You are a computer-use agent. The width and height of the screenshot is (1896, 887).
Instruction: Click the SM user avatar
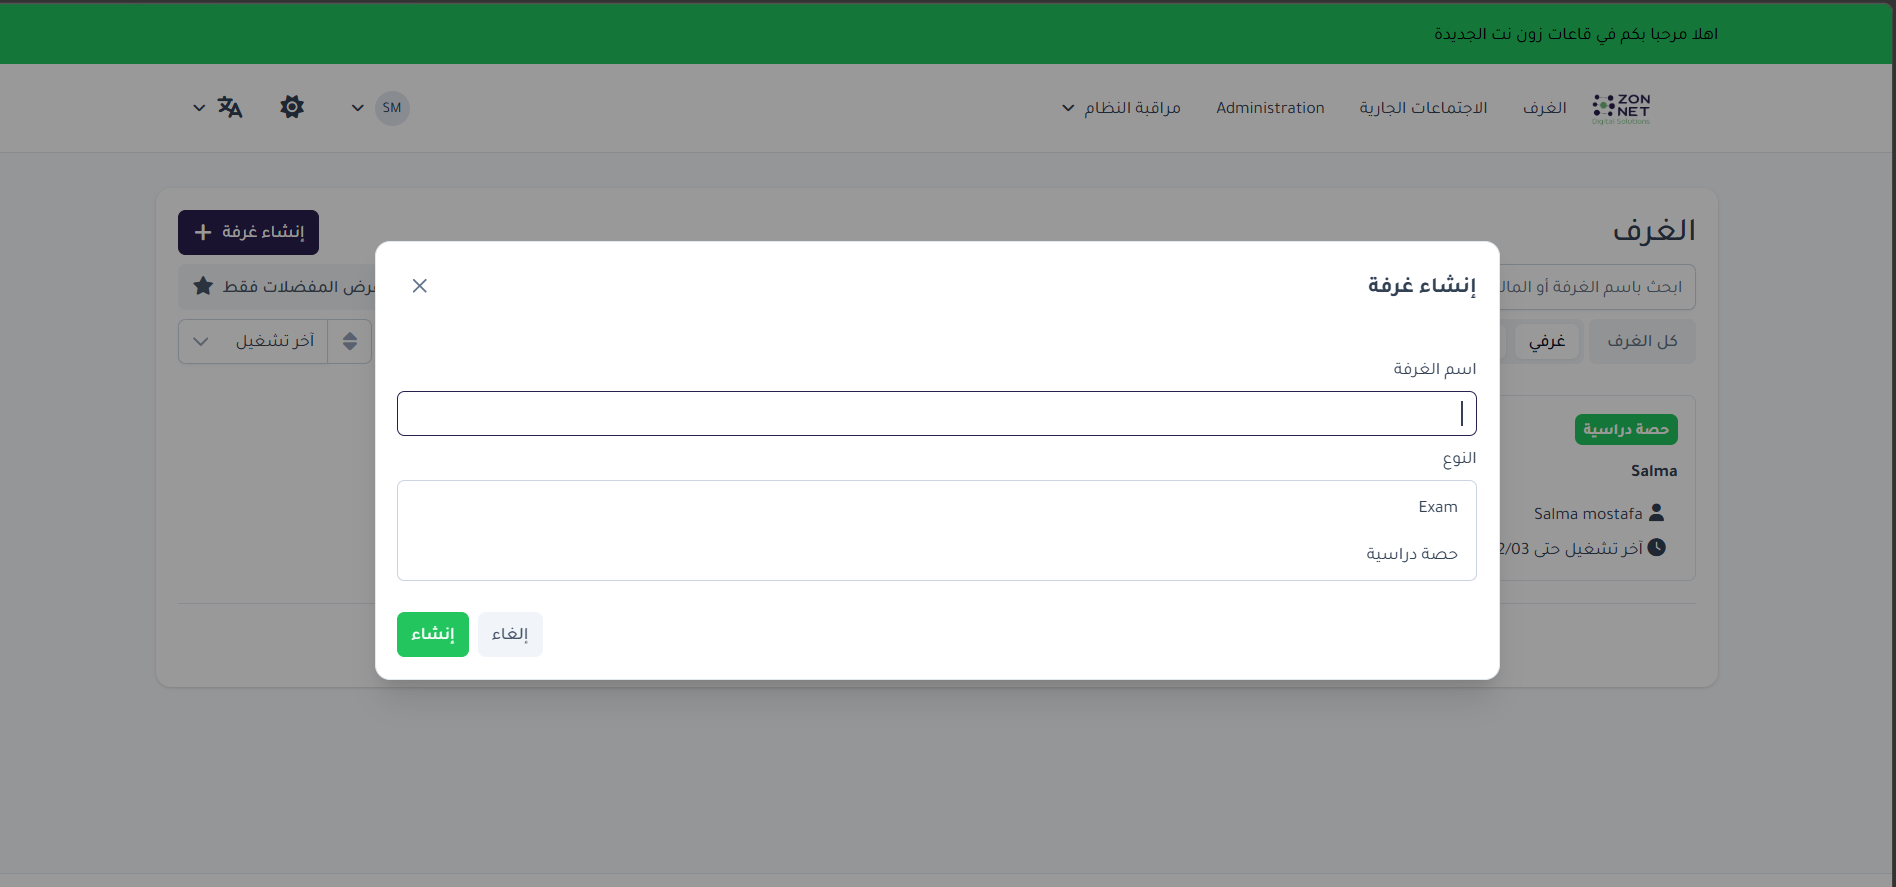click(392, 108)
